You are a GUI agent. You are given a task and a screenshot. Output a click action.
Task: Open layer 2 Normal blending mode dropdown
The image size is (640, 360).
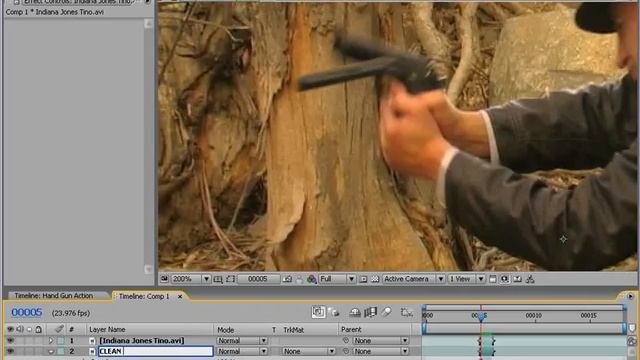(x=242, y=351)
